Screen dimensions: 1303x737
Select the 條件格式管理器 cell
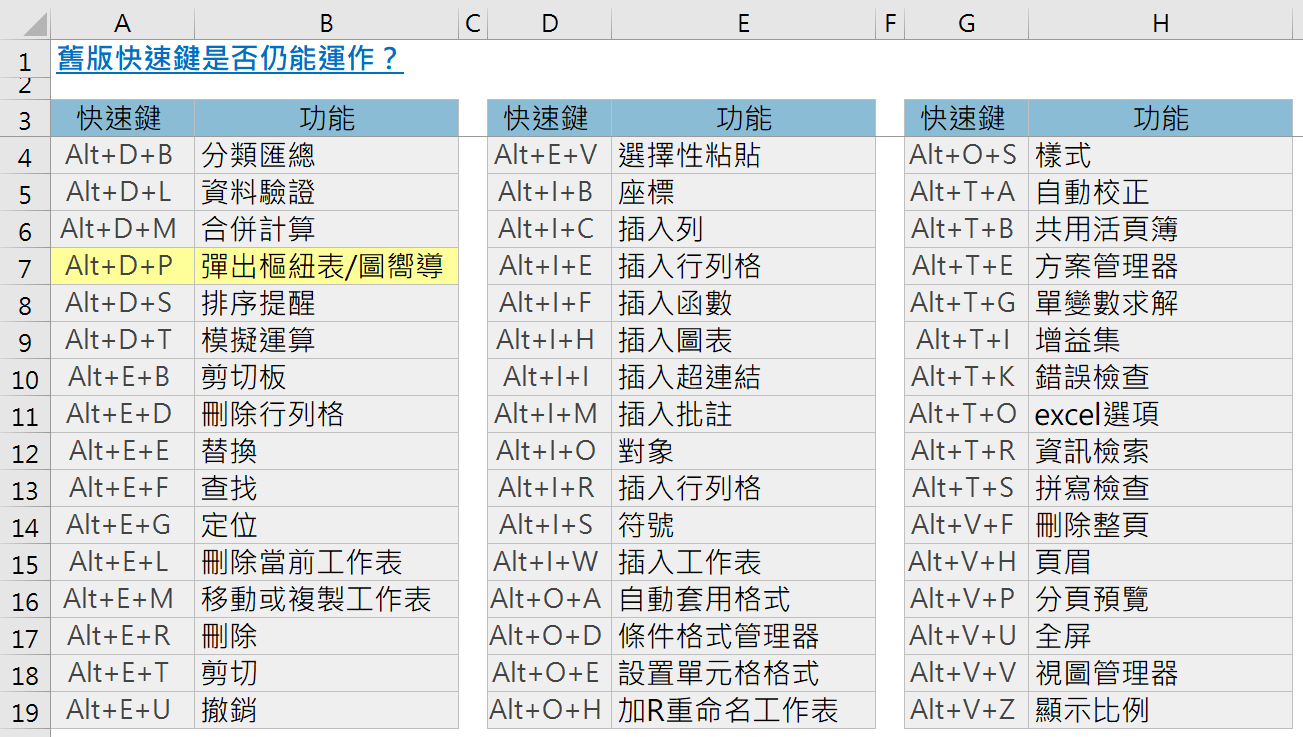(x=743, y=636)
